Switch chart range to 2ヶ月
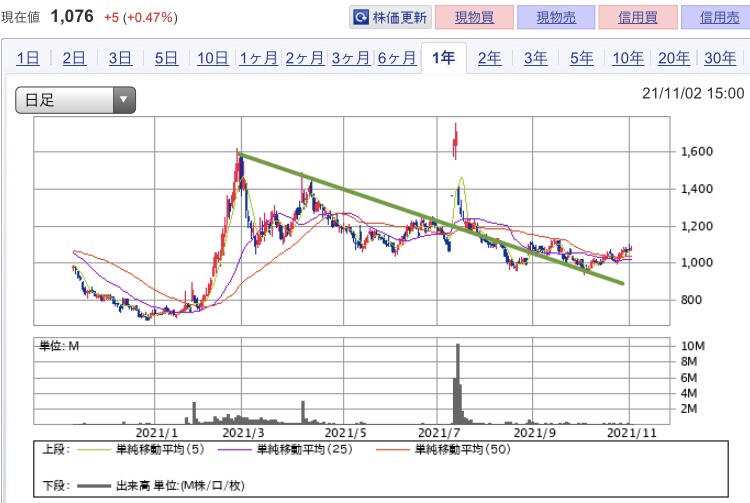 pyautogui.click(x=305, y=58)
